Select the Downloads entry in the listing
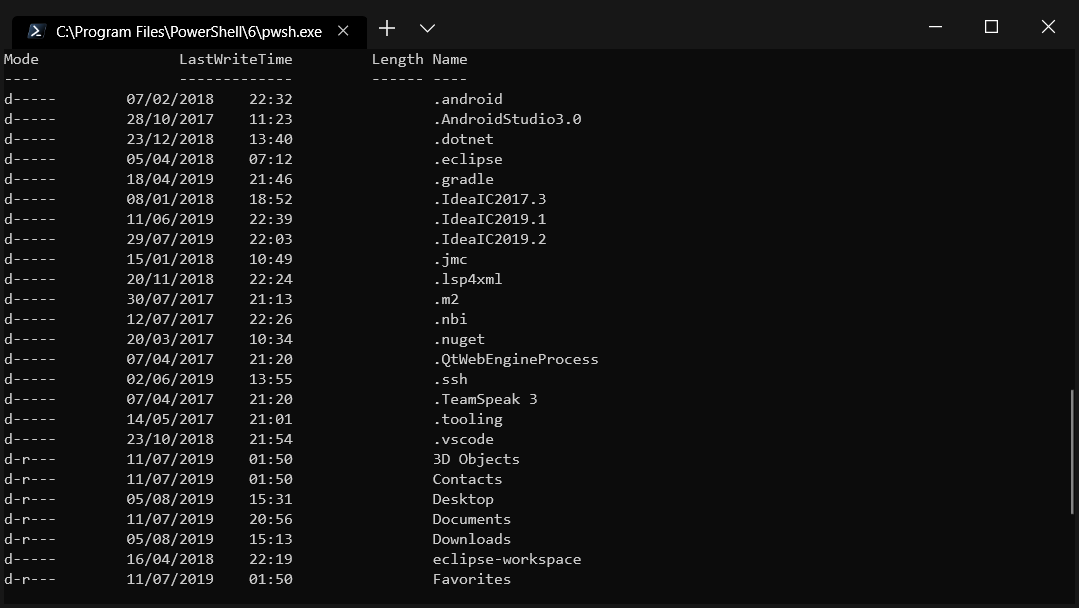Image resolution: width=1079 pixels, height=608 pixels. (x=471, y=539)
